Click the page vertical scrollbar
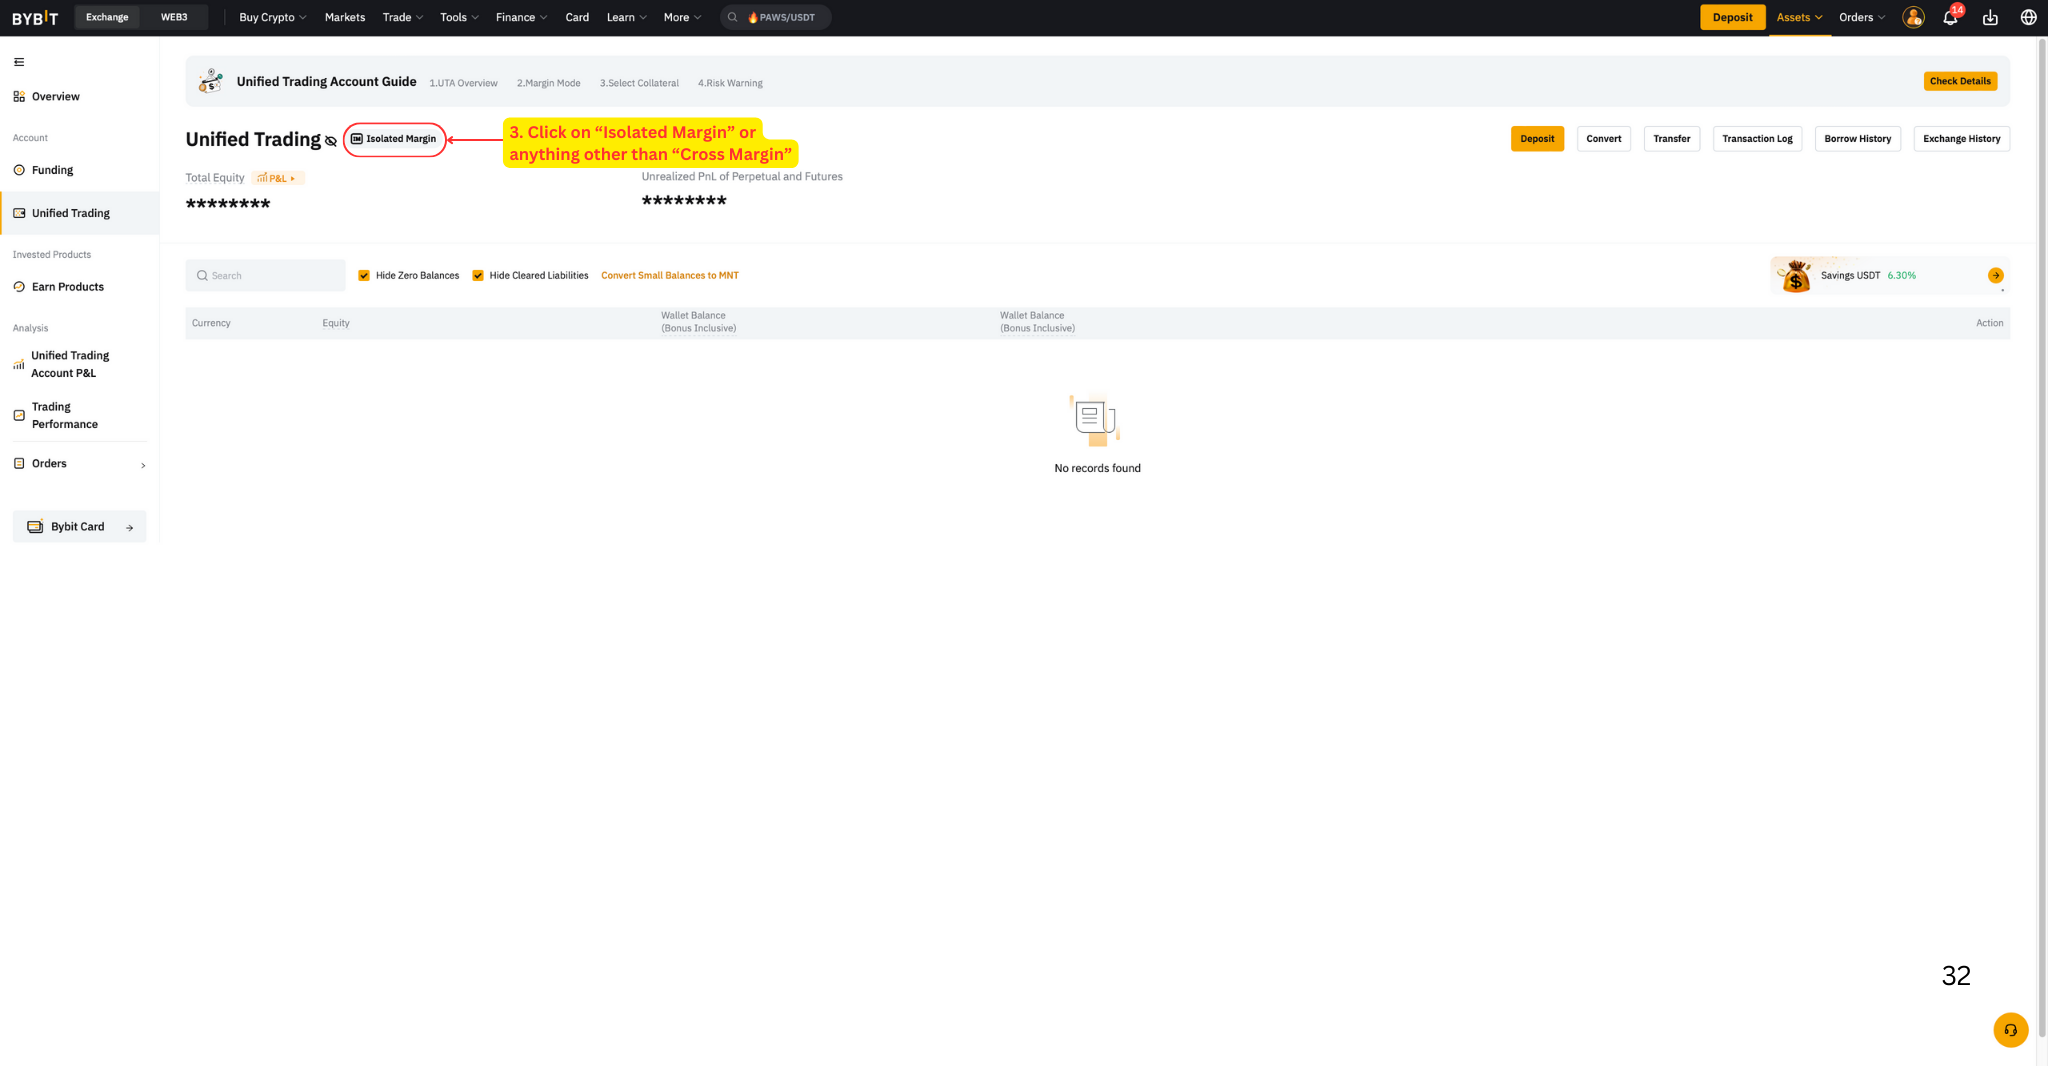2048x1066 pixels. pyautogui.click(x=2042, y=540)
